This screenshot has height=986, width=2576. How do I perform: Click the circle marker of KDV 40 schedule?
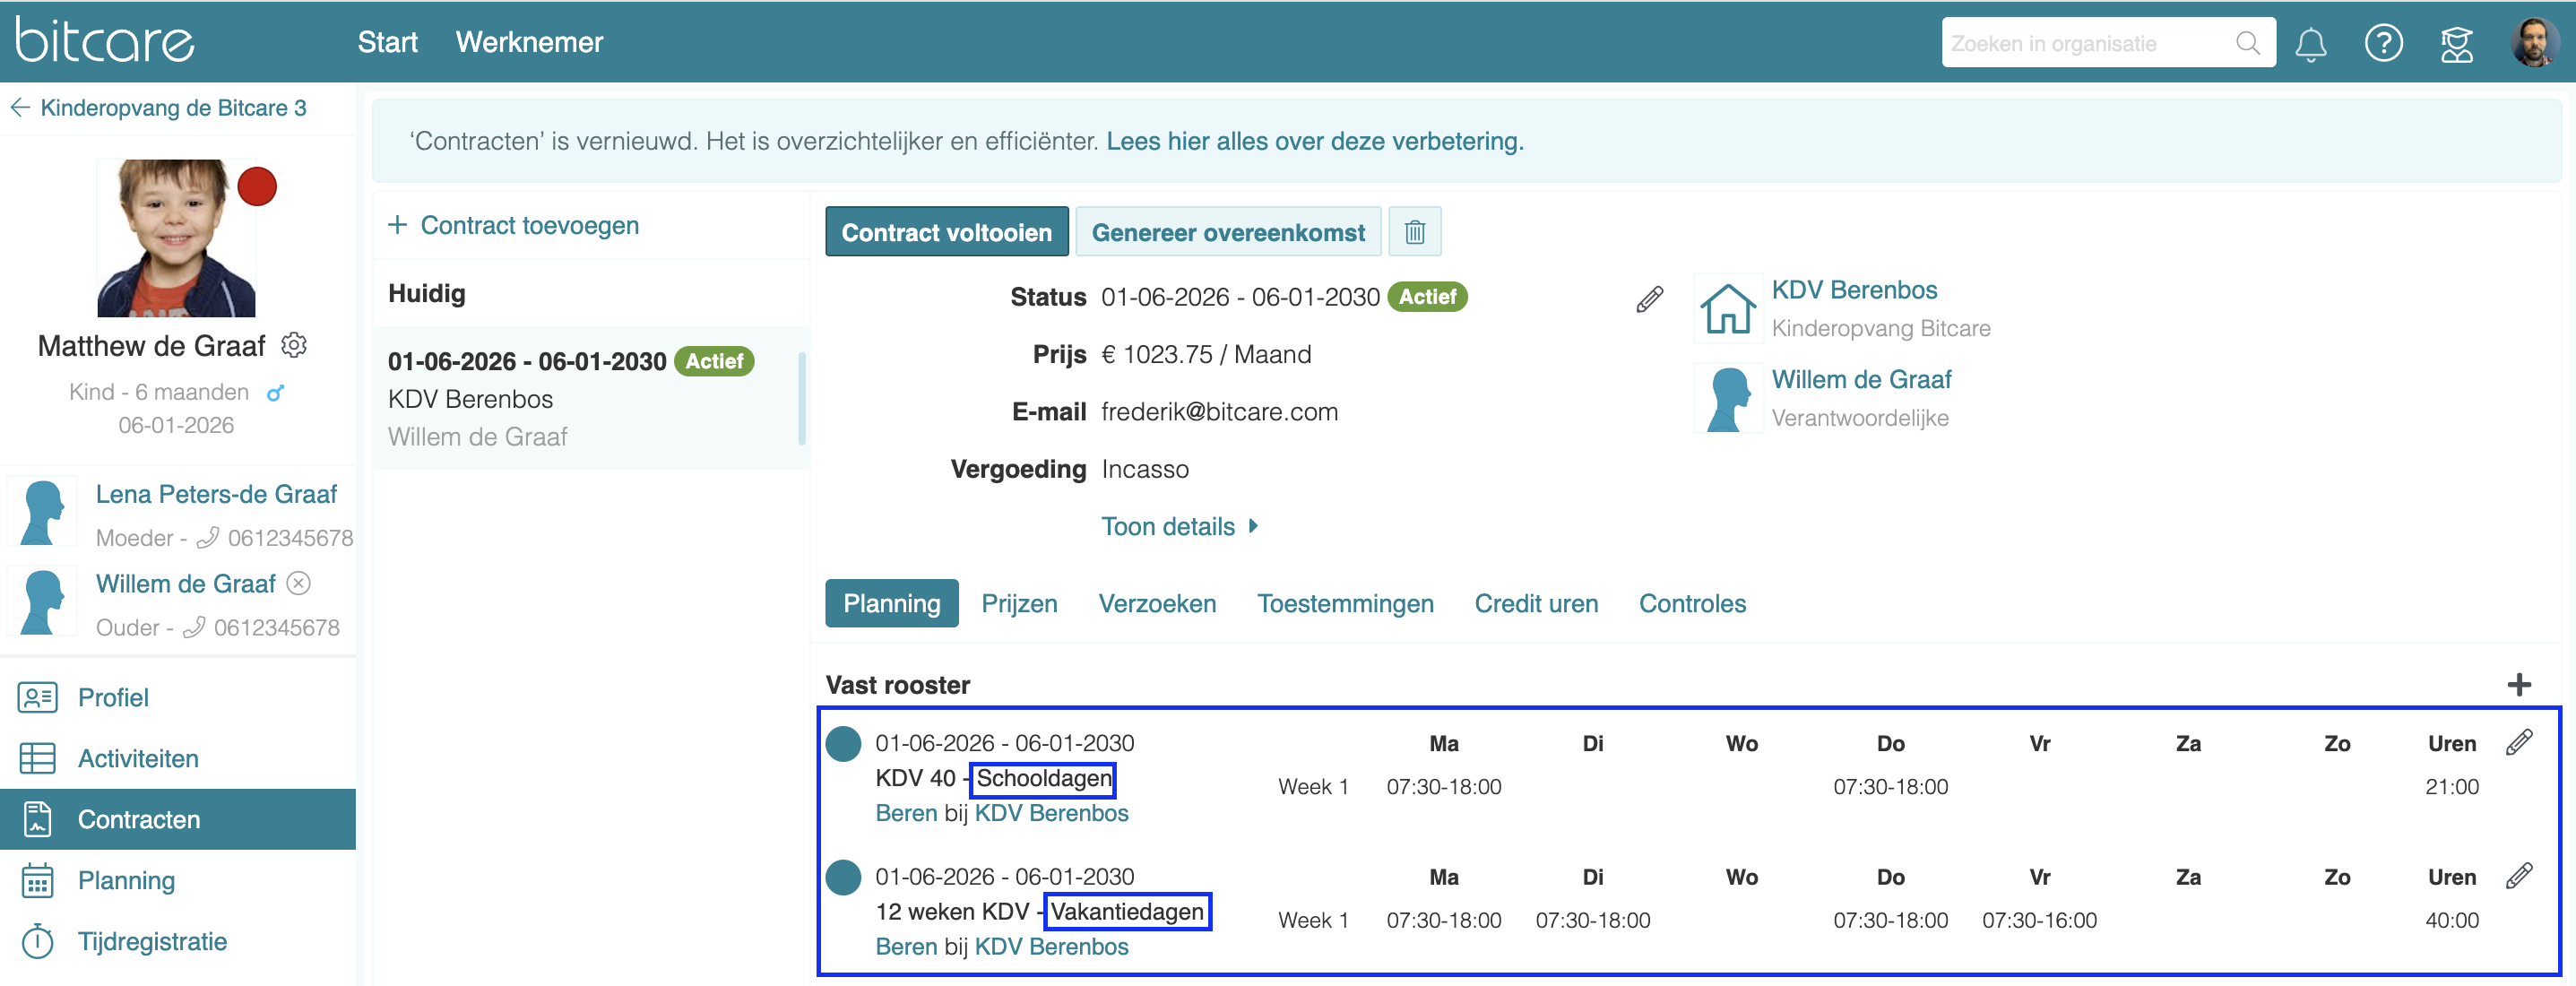point(843,743)
